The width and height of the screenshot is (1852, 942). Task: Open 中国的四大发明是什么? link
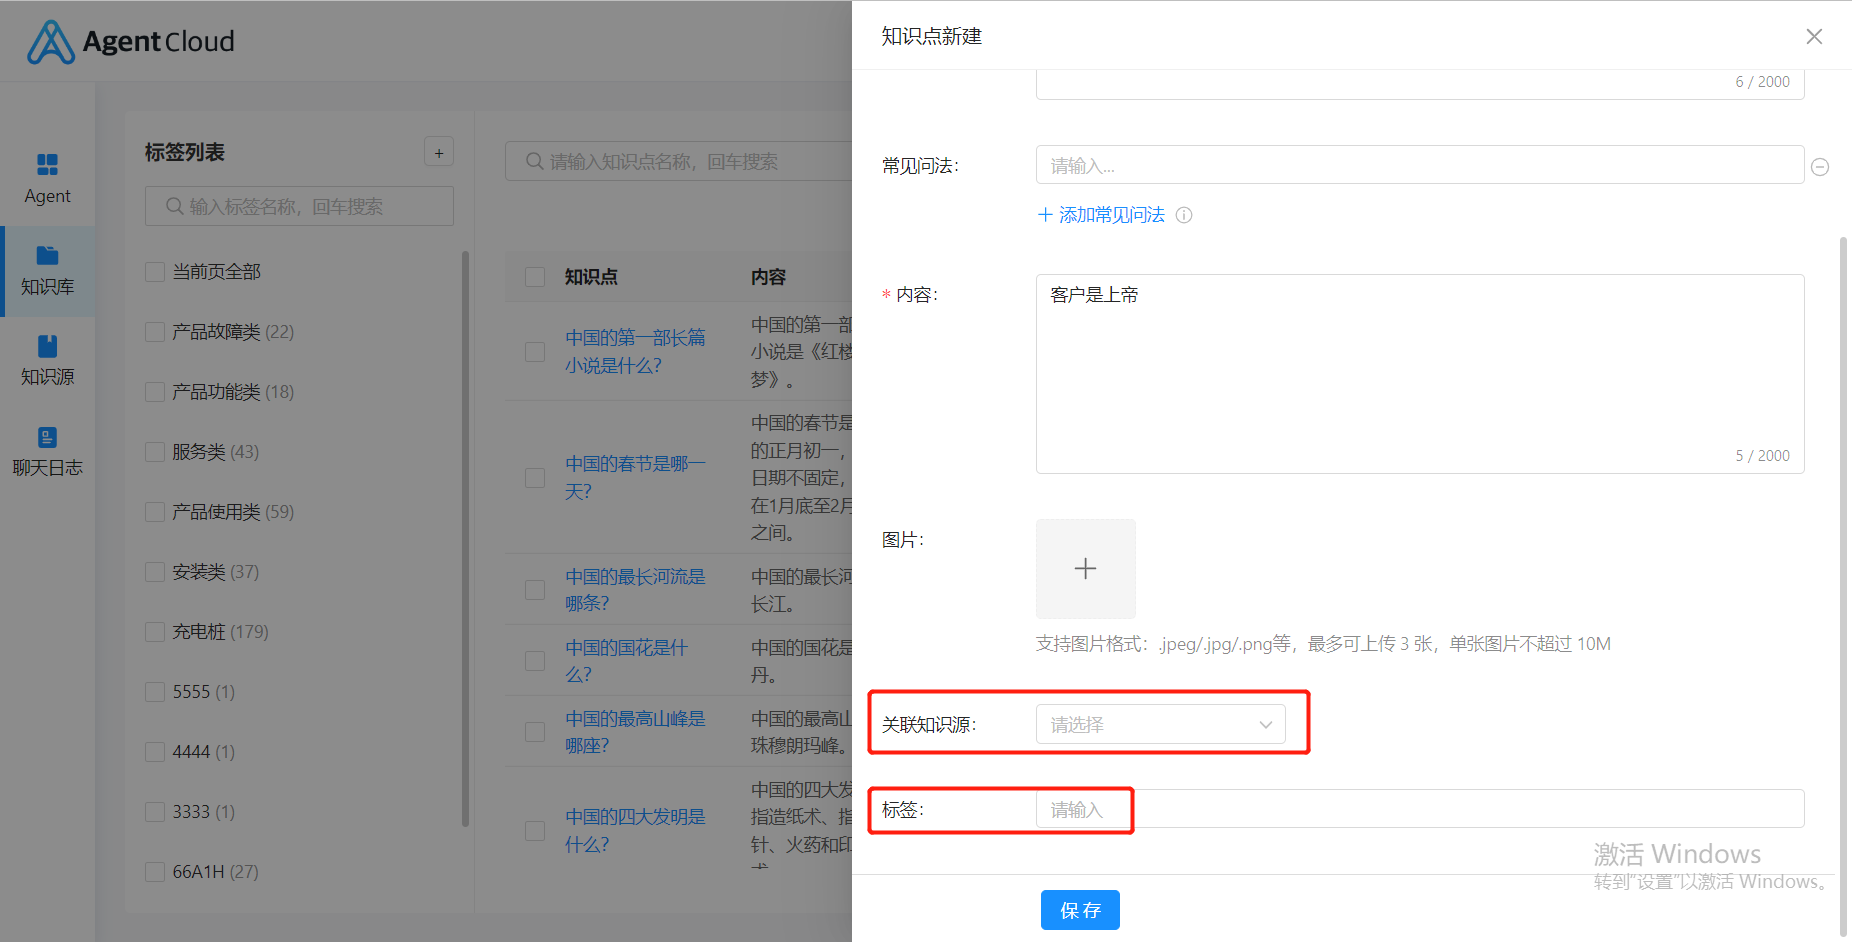point(635,831)
